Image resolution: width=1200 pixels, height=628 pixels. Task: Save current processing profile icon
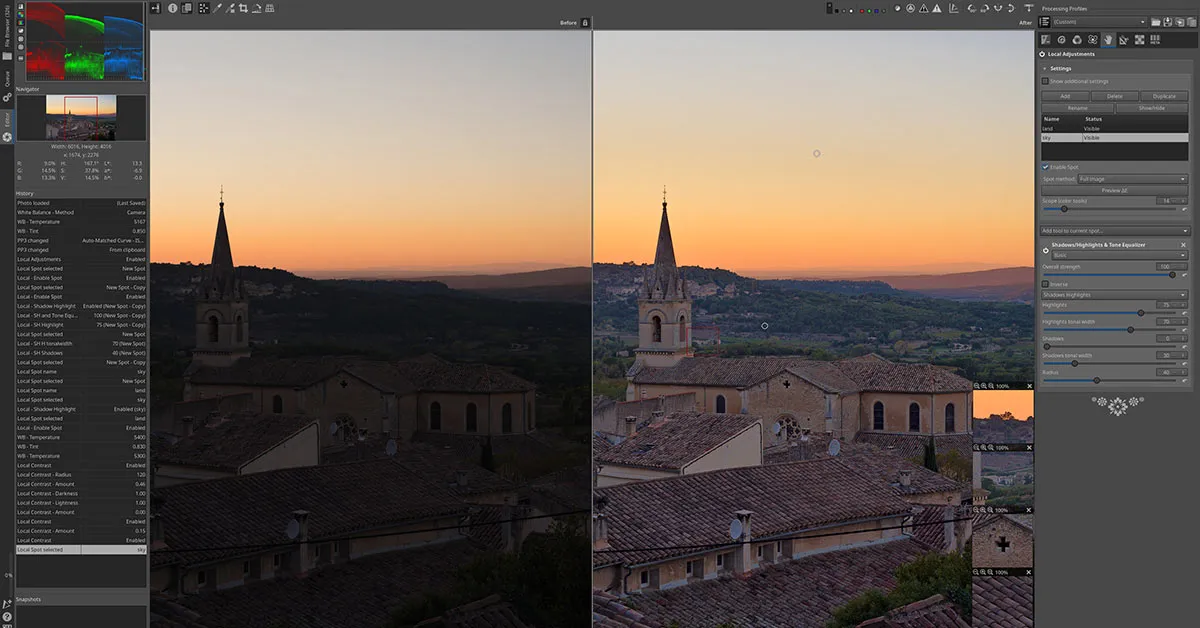point(1167,22)
